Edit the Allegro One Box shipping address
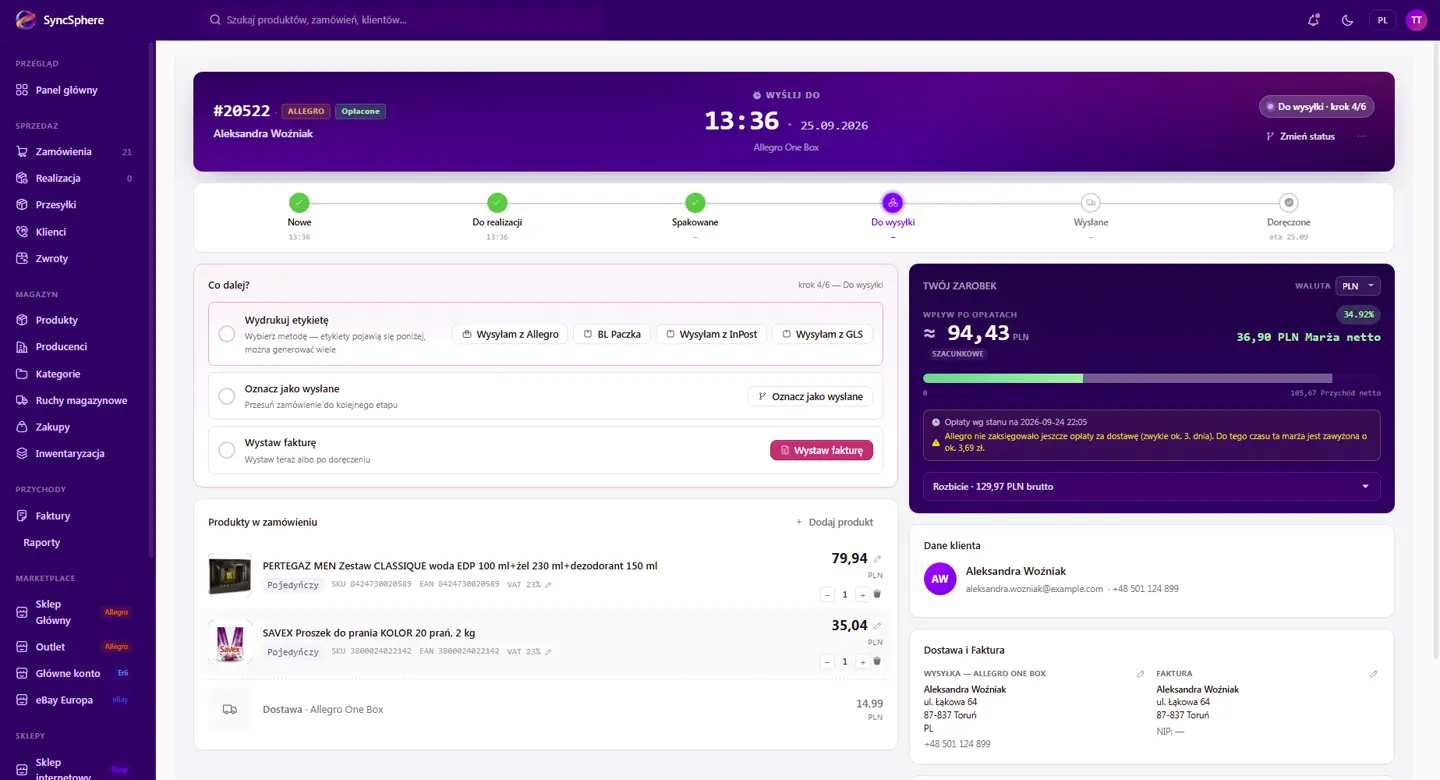Image resolution: width=1440 pixels, height=780 pixels. click(1140, 674)
